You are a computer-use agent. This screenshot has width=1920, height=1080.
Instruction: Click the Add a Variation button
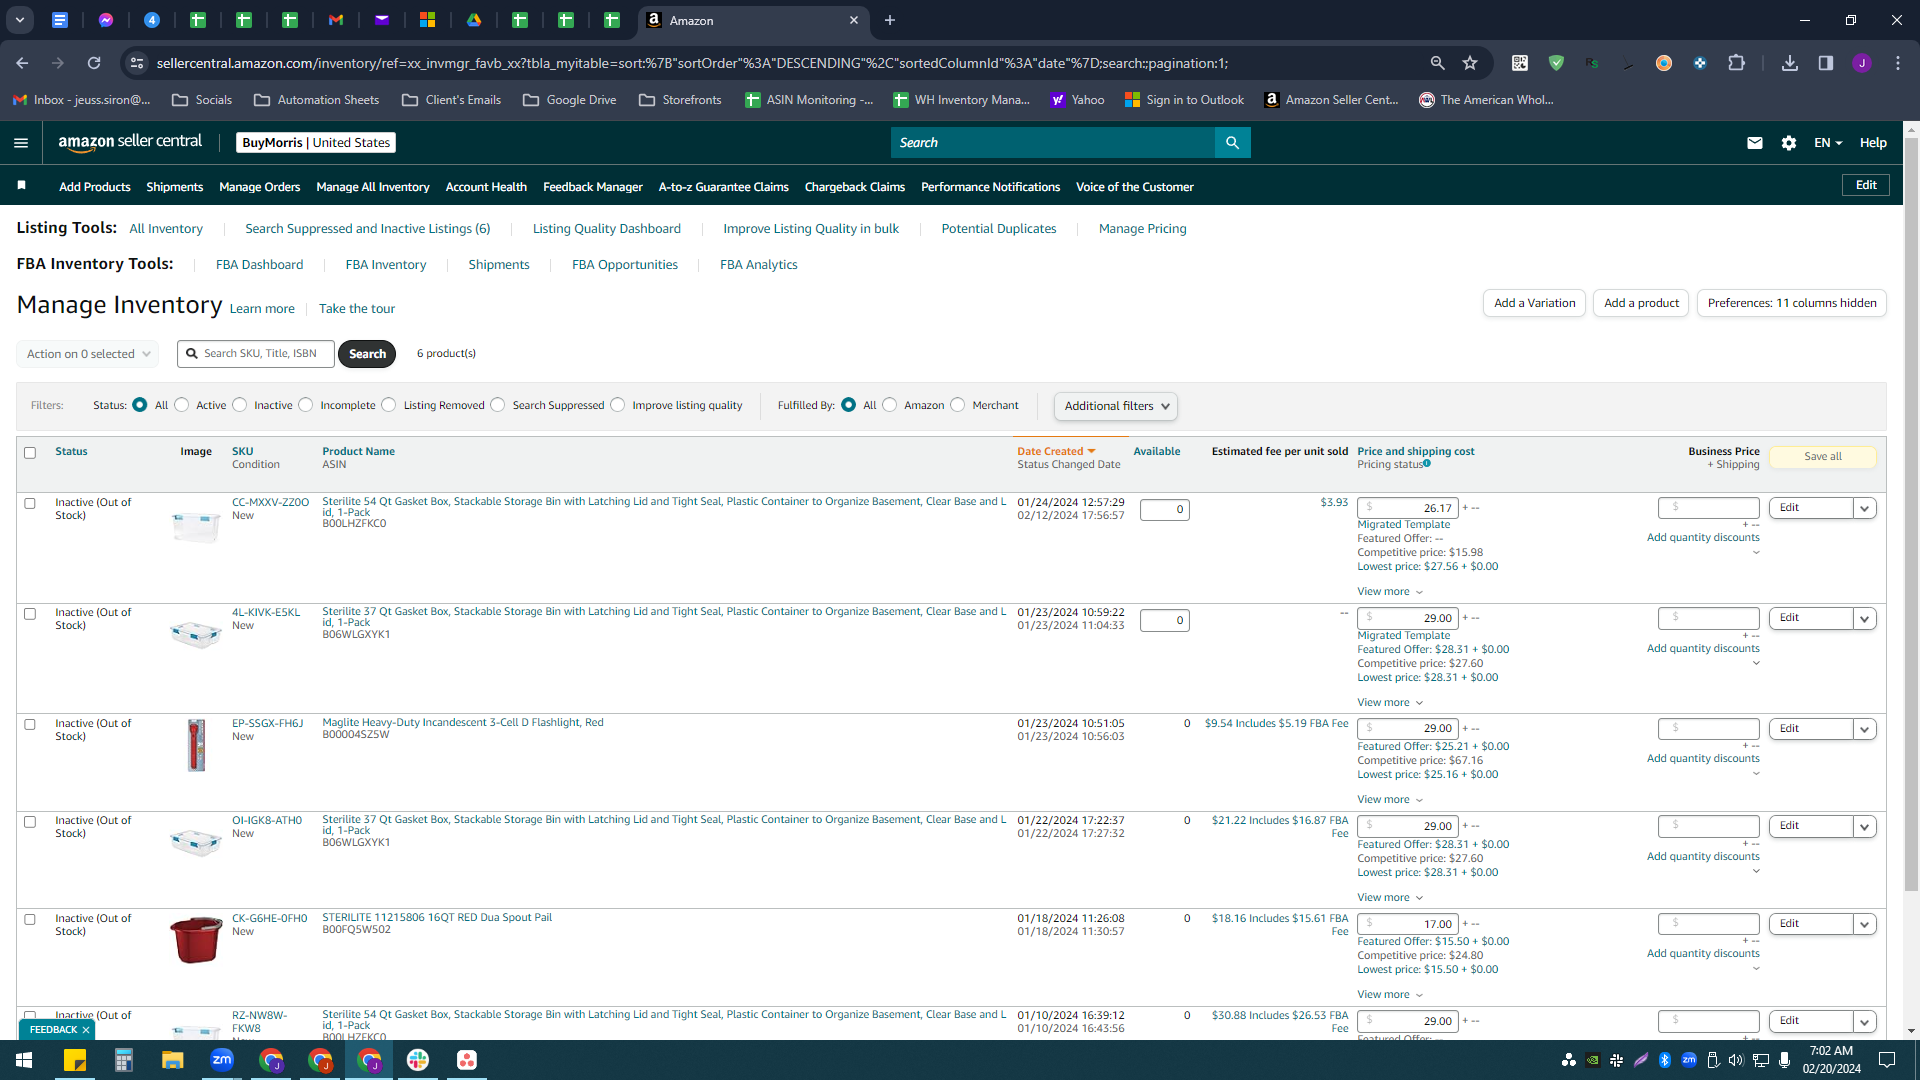click(x=1534, y=303)
